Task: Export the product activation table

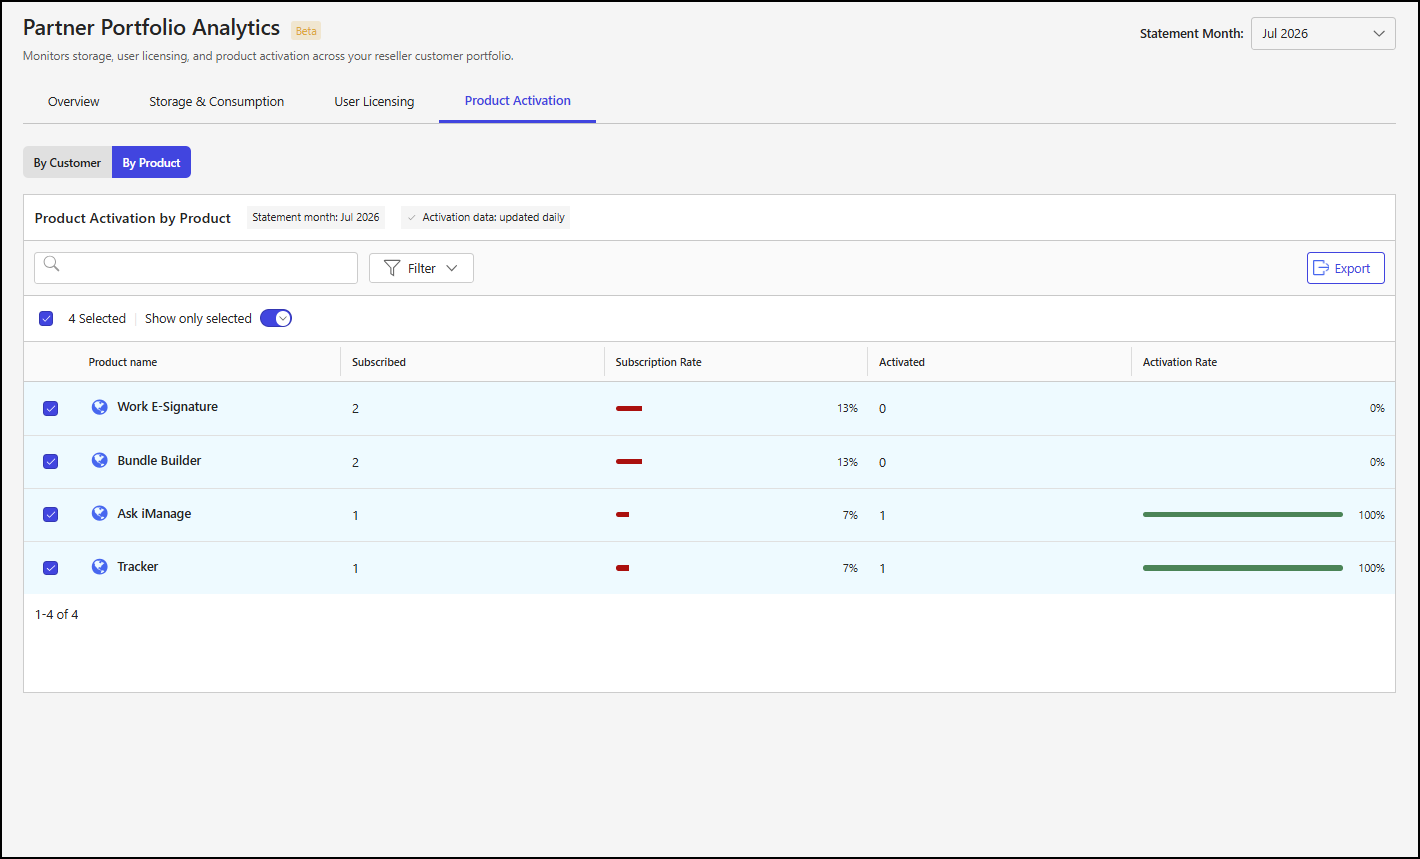Action: pyautogui.click(x=1346, y=268)
